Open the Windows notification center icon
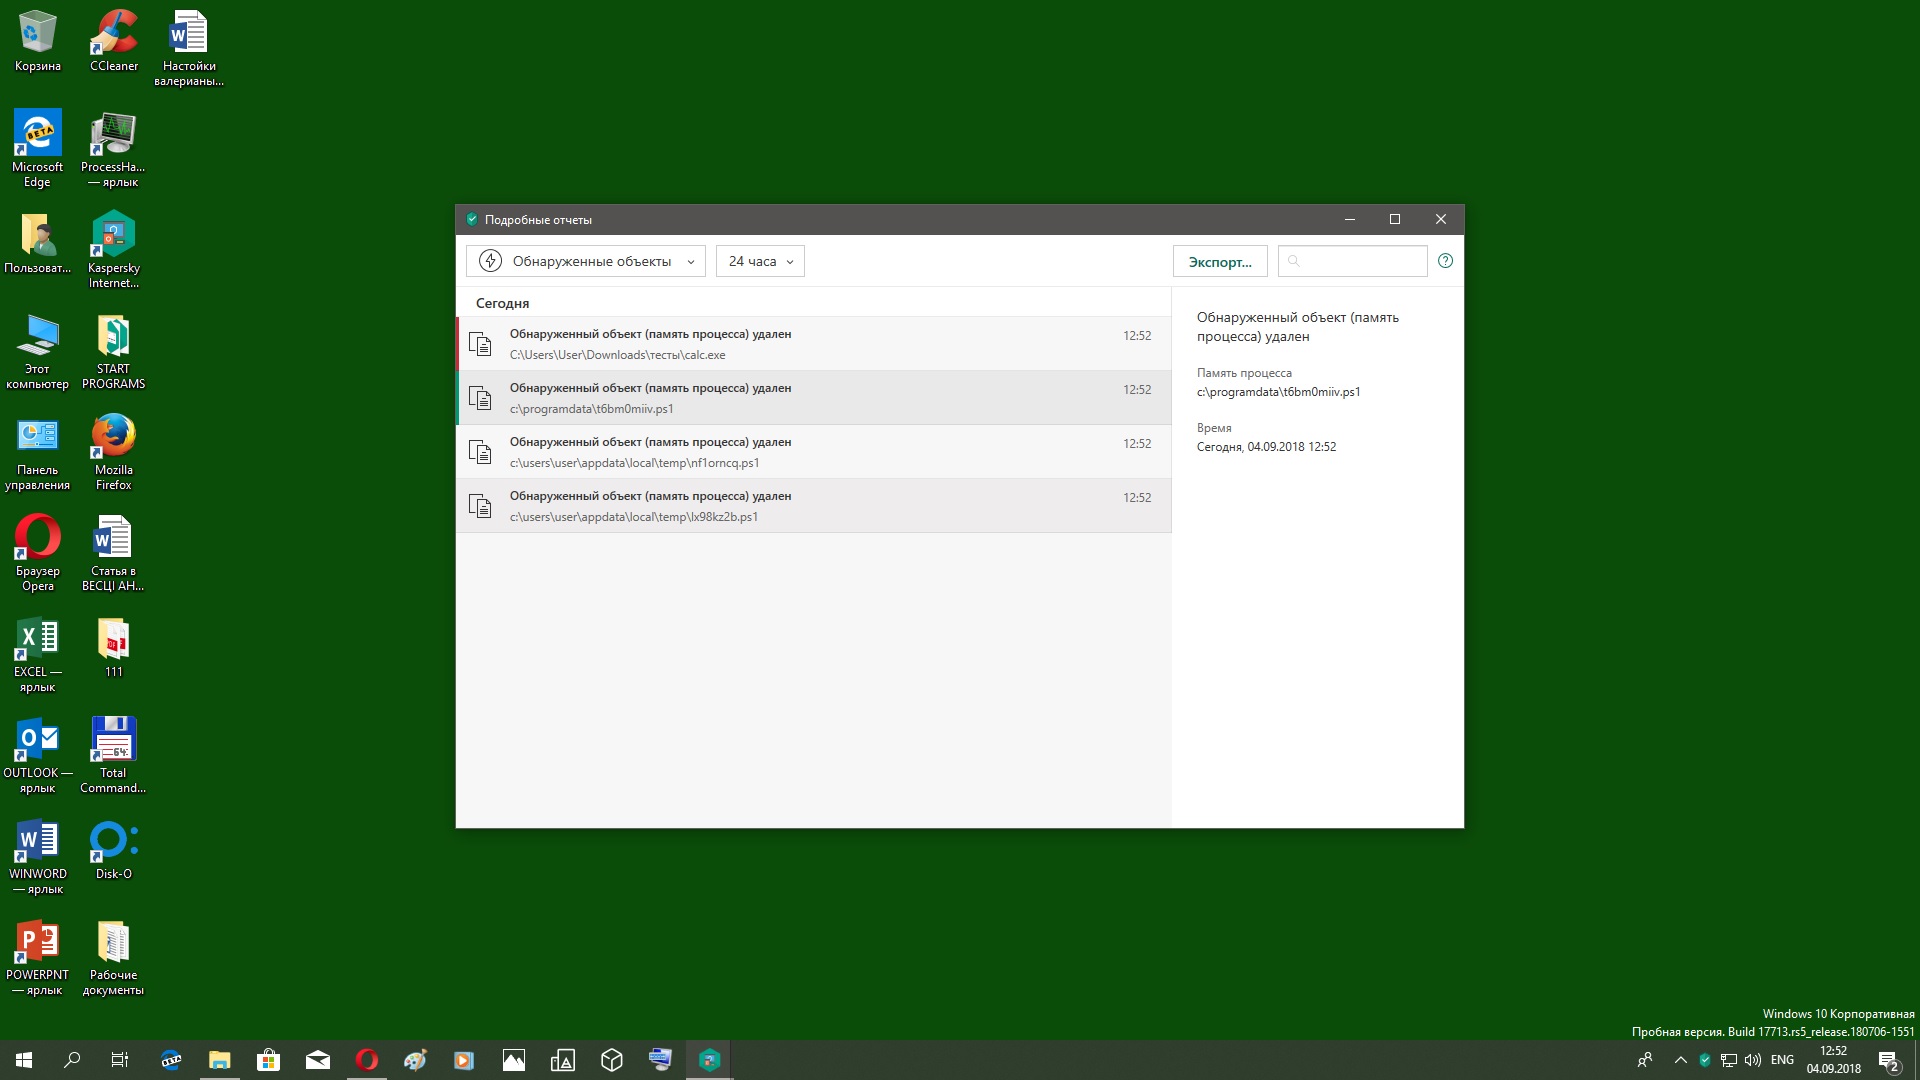 coord(1888,1060)
